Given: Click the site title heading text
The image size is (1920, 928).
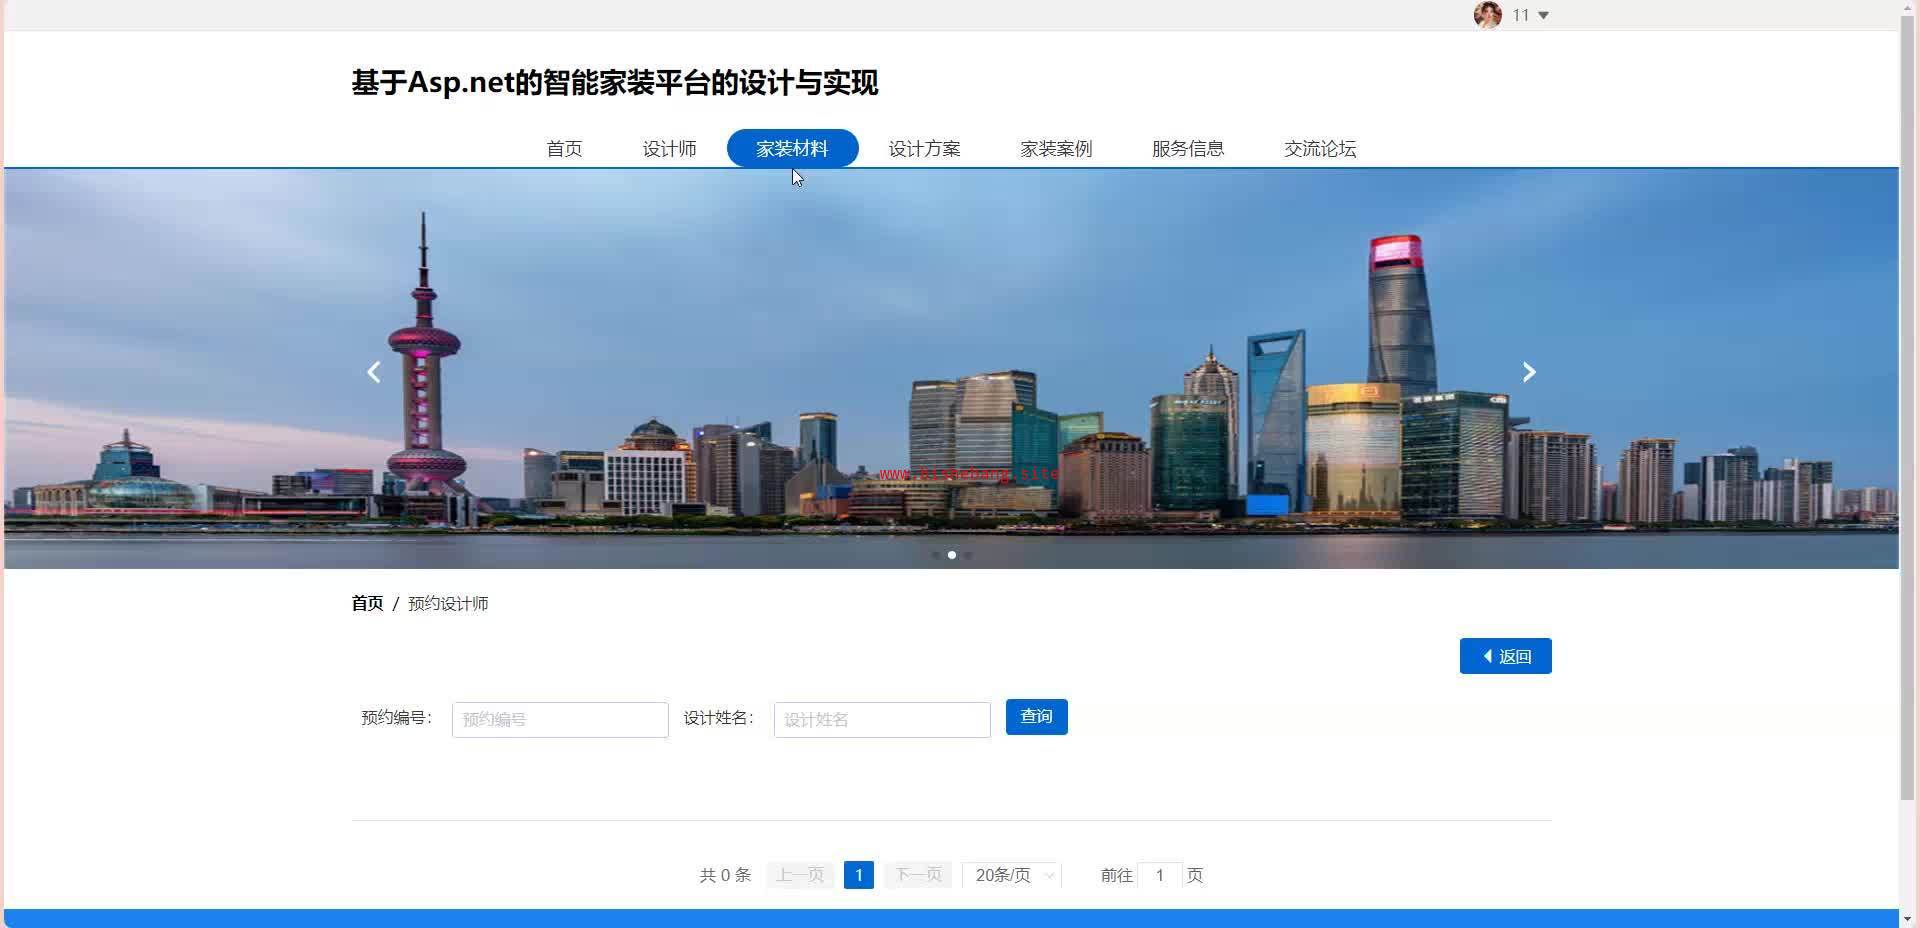Looking at the screenshot, I should [615, 82].
